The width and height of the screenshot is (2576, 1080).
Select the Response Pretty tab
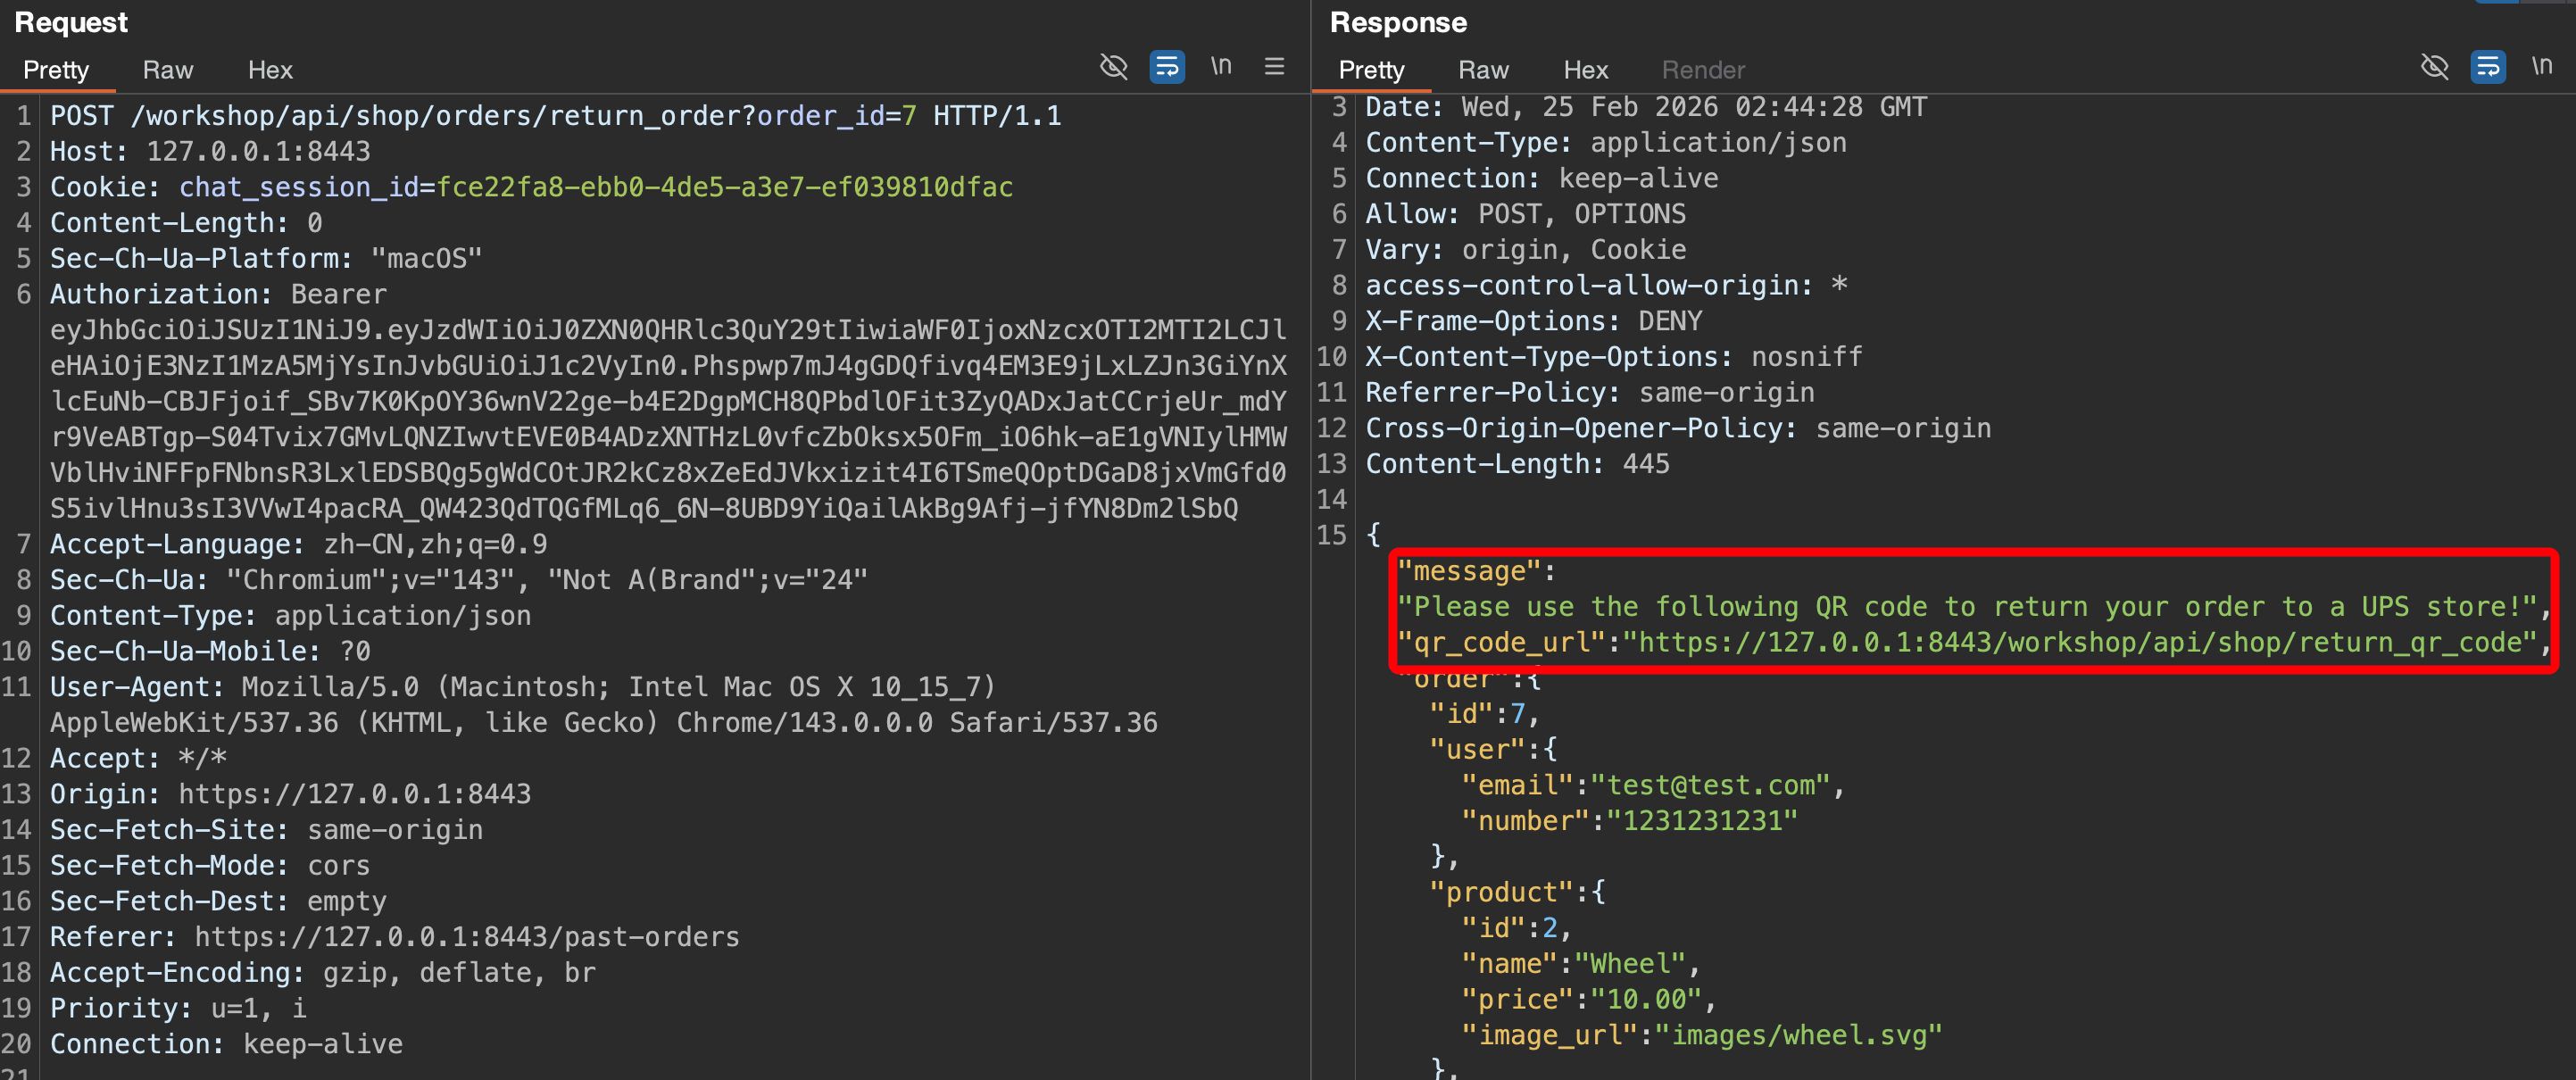[1371, 70]
